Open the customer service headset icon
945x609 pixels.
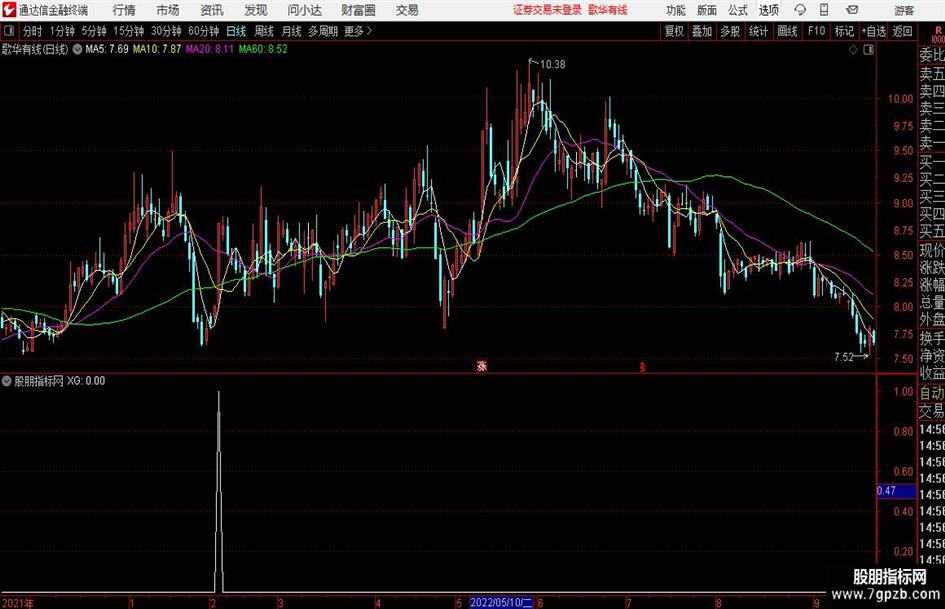tap(800, 10)
